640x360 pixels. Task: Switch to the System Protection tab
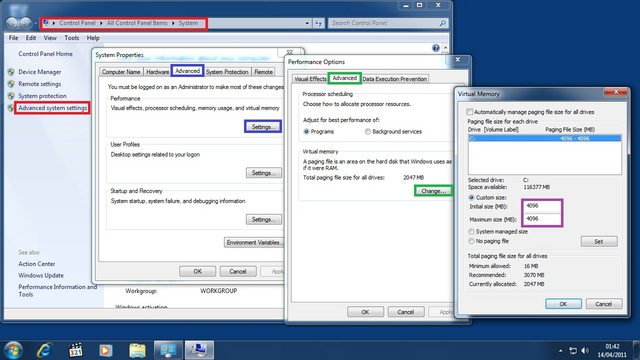click(227, 72)
